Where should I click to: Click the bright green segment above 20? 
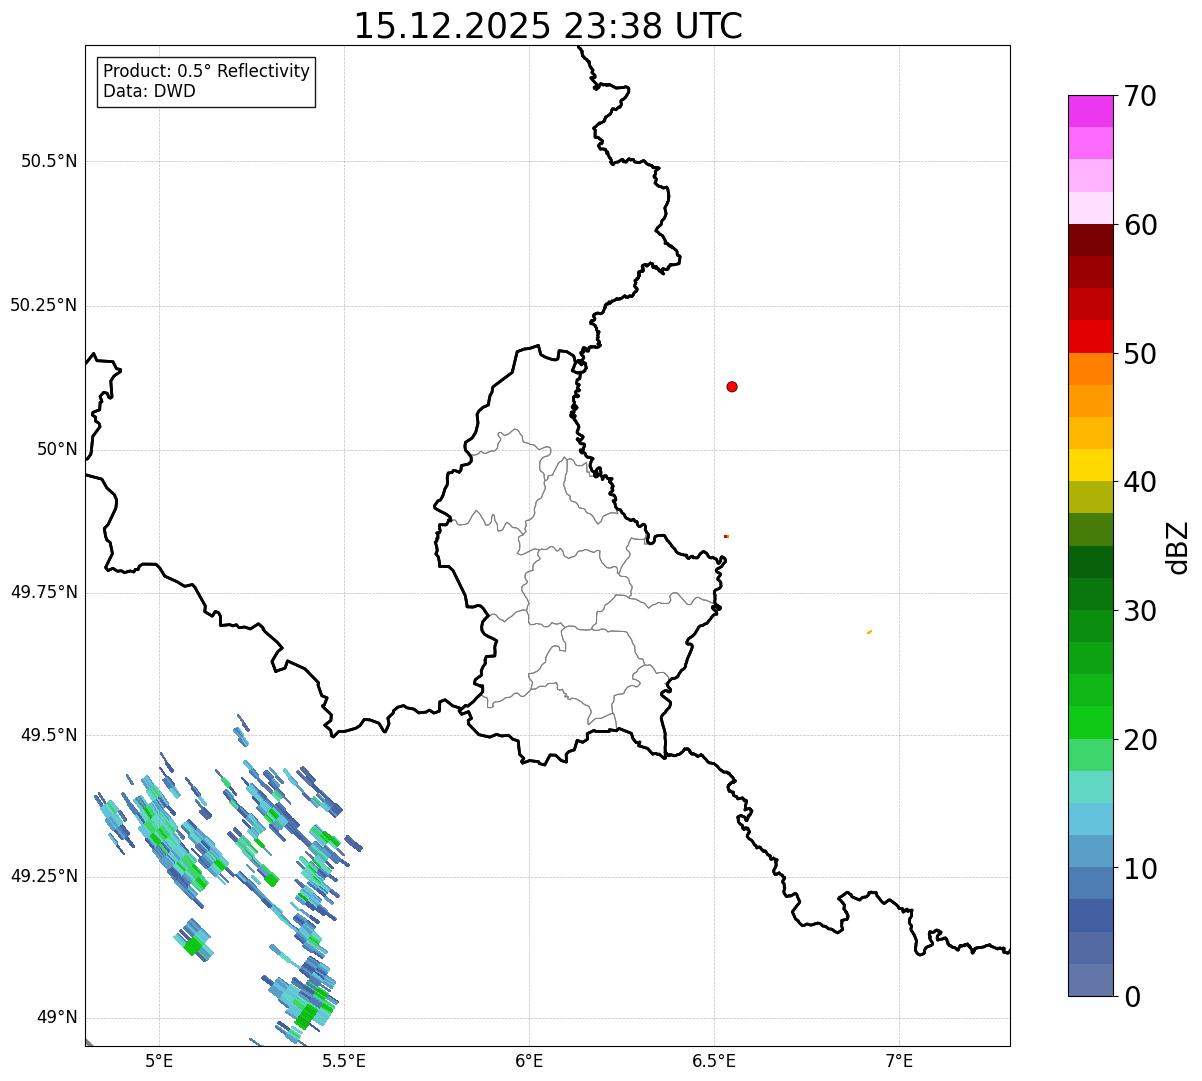(1090, 722)
